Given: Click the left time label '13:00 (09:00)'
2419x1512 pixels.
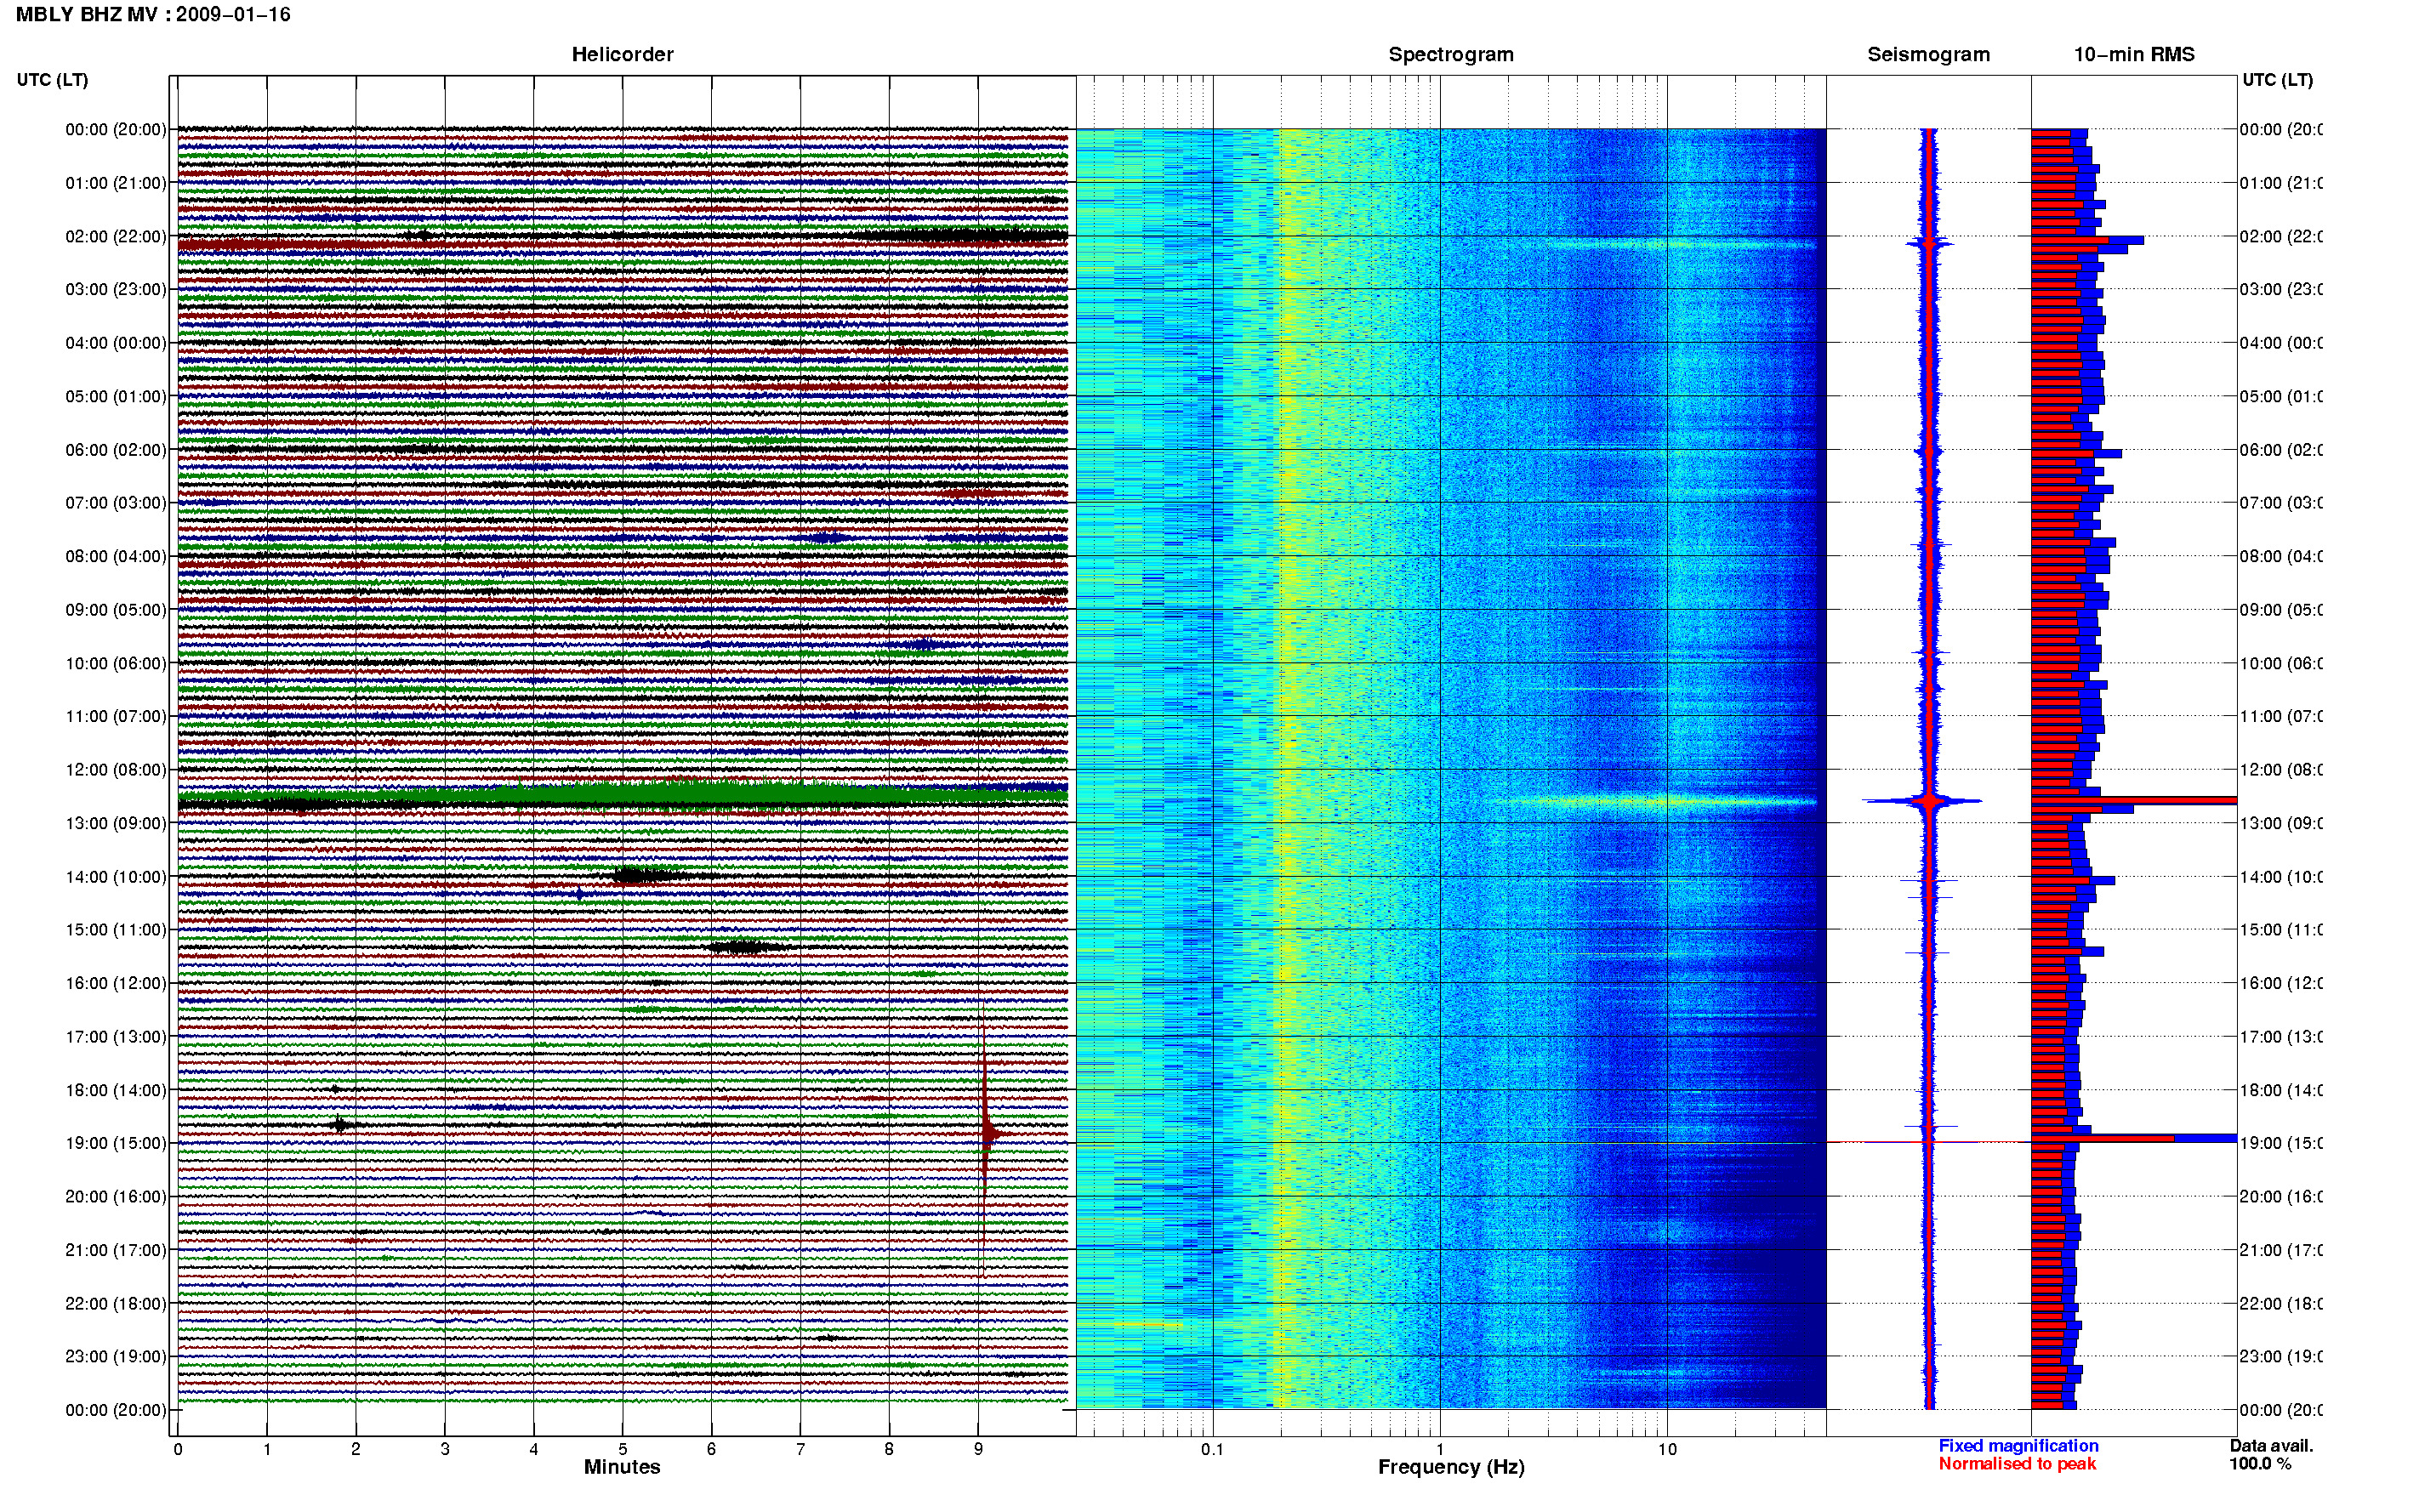Looking at the screenshot, I should pos(116,823).
